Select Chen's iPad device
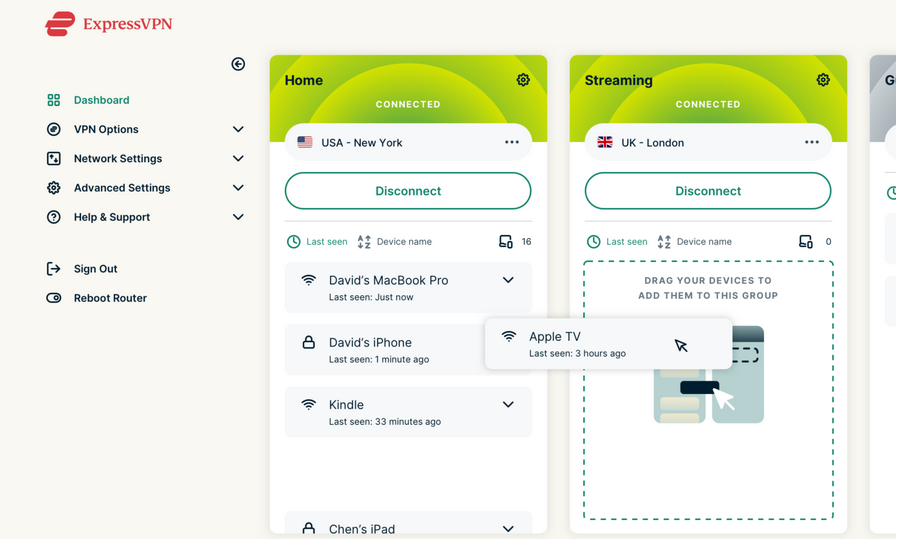 point(408,524)
